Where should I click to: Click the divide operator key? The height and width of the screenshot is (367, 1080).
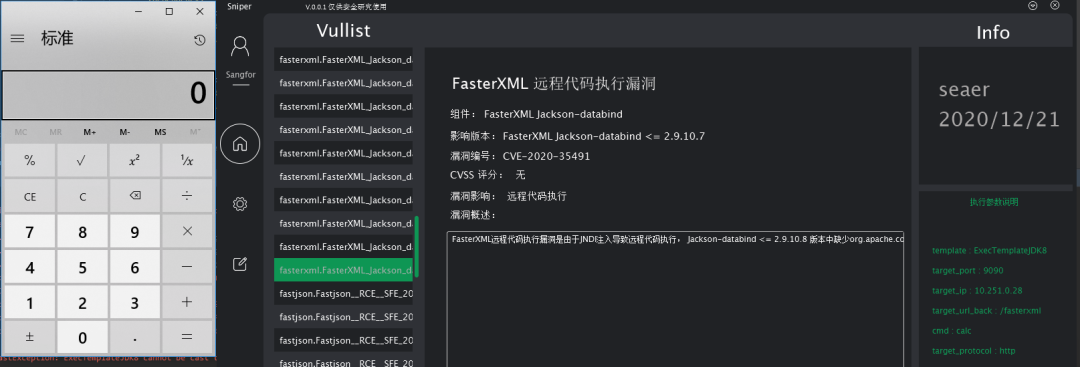pos(187,196)
